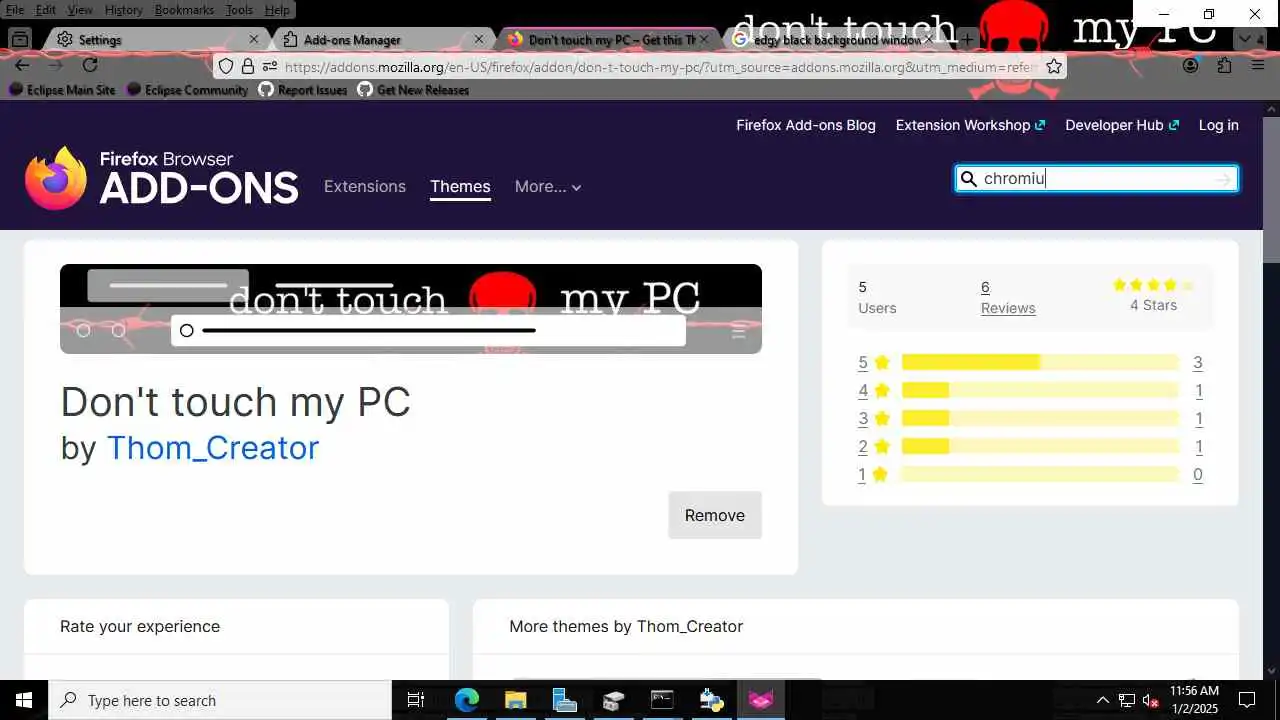This screenshot has width=1280, height=720.
Task: Close the Settings tab
Action: [253, 39]
